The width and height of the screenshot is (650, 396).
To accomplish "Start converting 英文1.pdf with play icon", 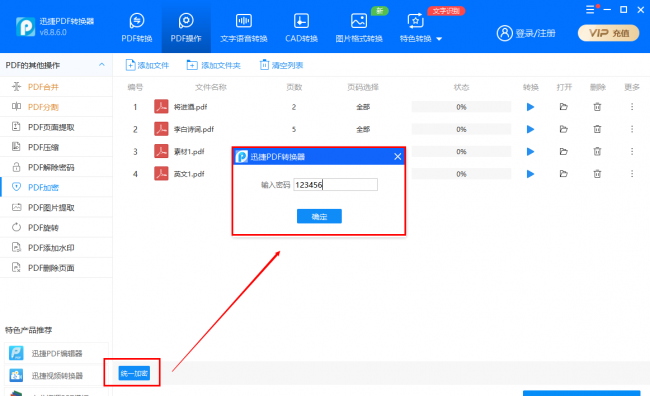I will pyautogui.click(x=530, y=174).
